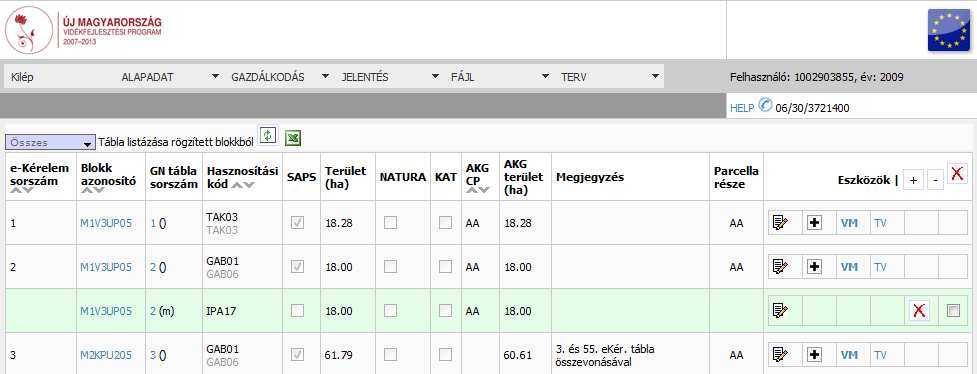Toggle KAT checkbox in row 1

446,223
